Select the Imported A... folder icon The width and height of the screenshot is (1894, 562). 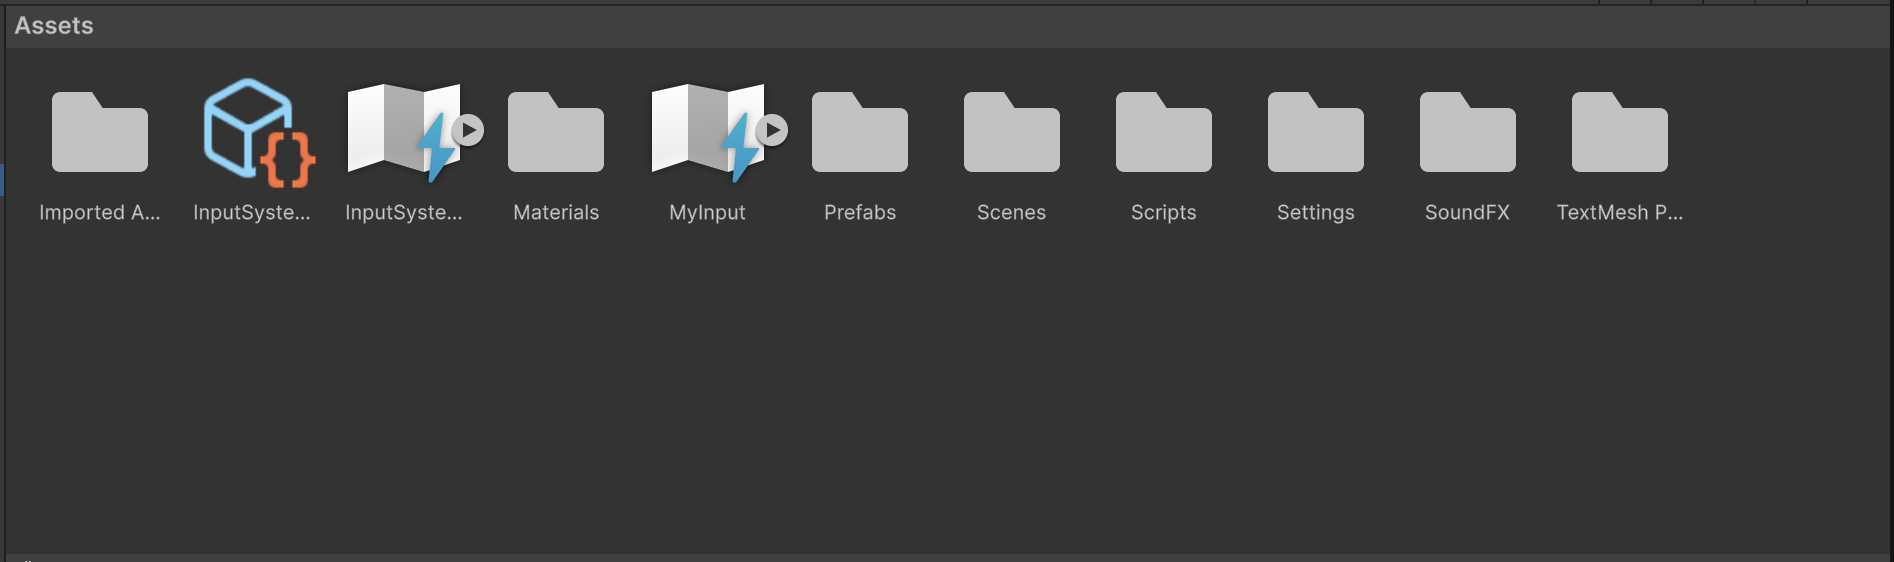(x=100, y=133)
